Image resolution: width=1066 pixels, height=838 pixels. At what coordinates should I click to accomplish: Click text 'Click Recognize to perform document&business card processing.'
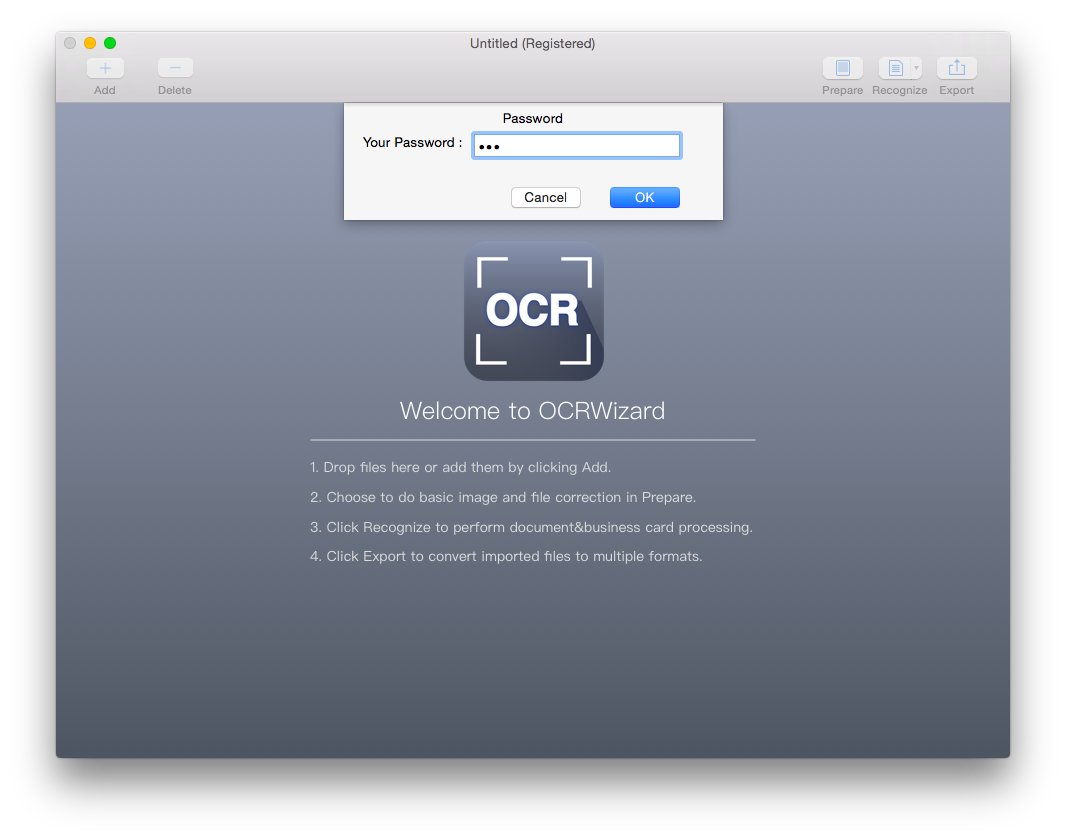point(539,527)
